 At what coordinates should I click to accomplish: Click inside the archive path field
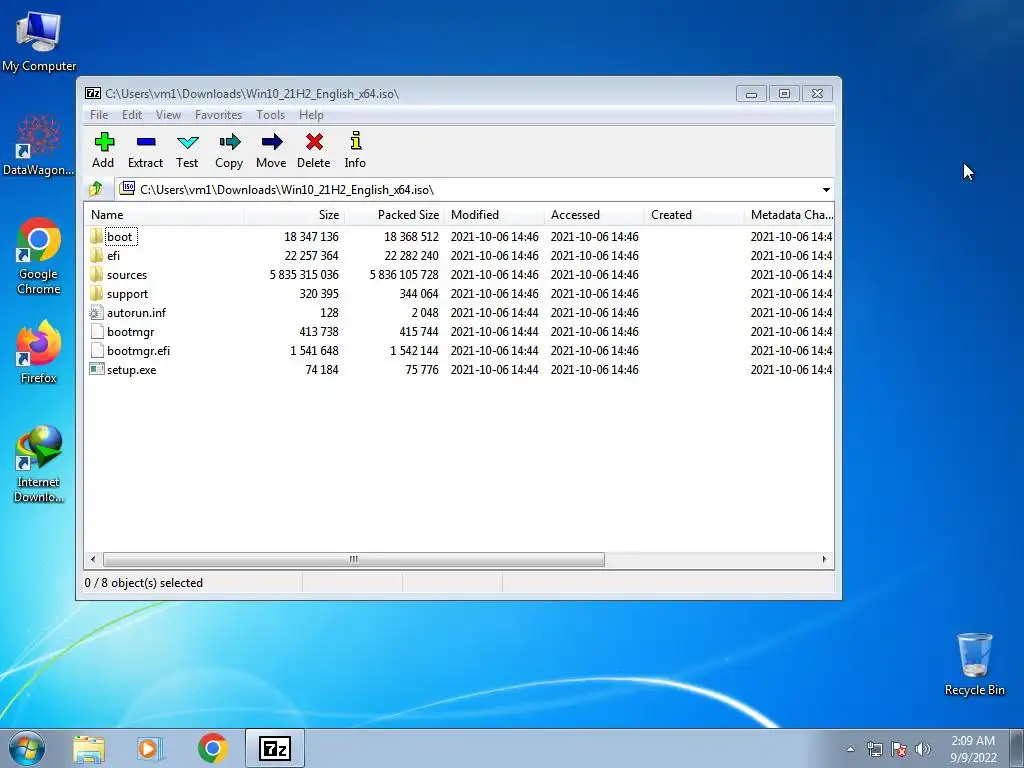pyautogui.click(x=475, y=189)
